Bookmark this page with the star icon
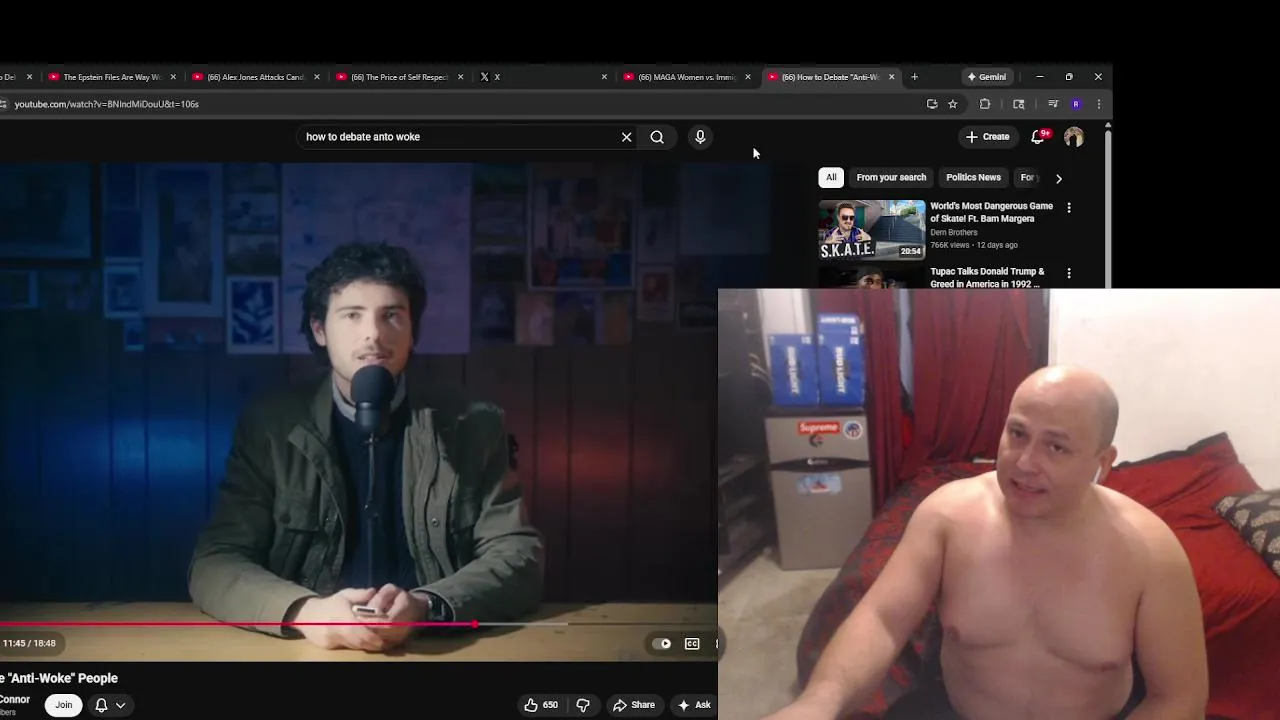Viewport: 1280px width, 720px height. (x=953, y=104)
